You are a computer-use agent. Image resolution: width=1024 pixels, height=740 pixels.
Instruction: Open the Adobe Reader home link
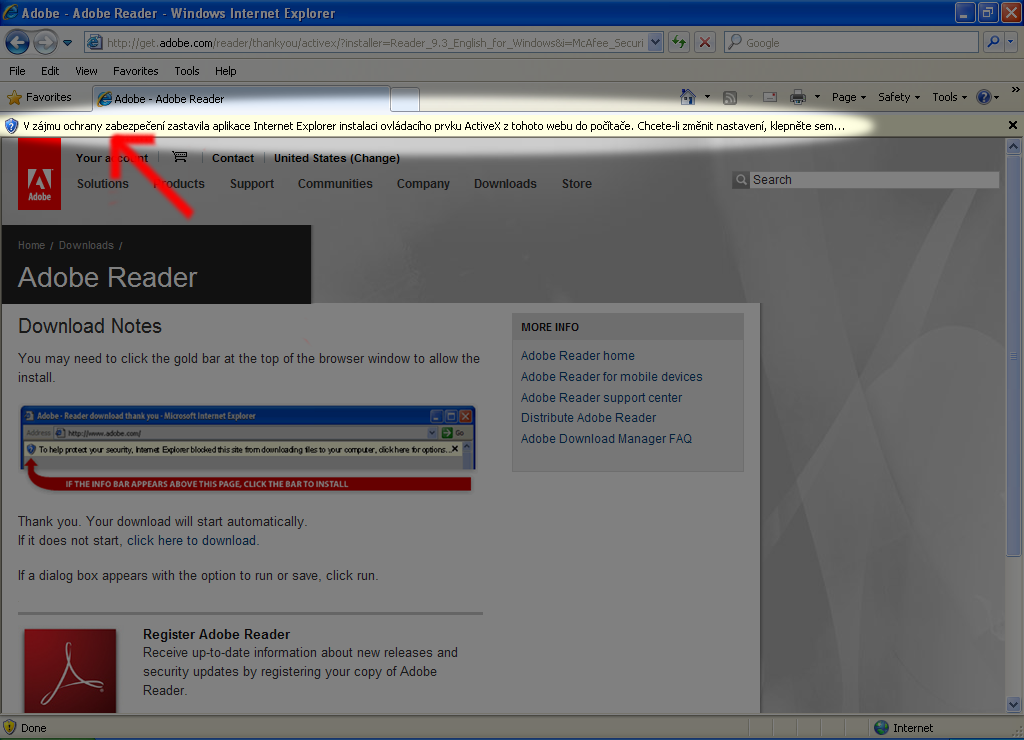(x=577, y=356)
